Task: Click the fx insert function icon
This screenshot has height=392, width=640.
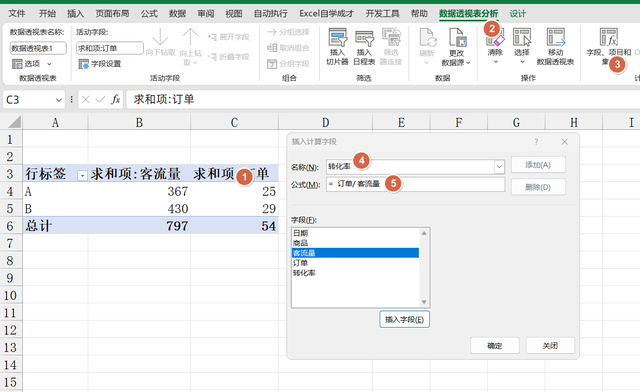Action: coord(116,99)
